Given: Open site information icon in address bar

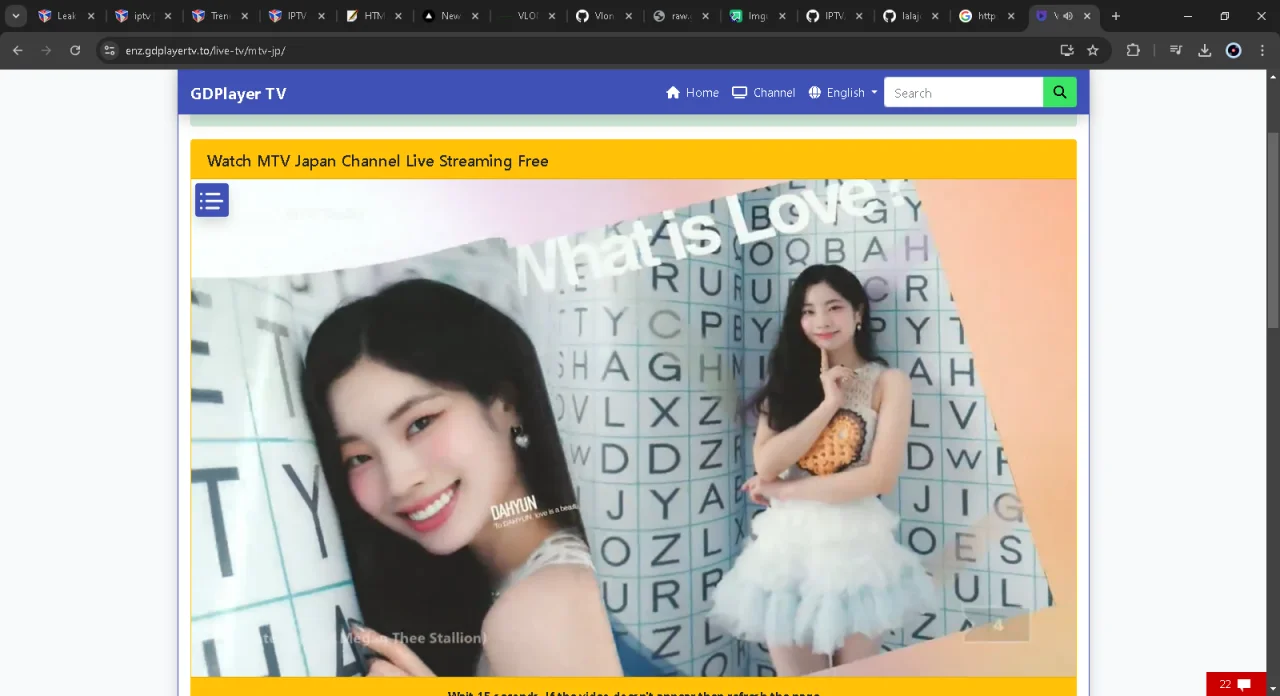Looking at the screenshot, I should (x=110, y=50).
